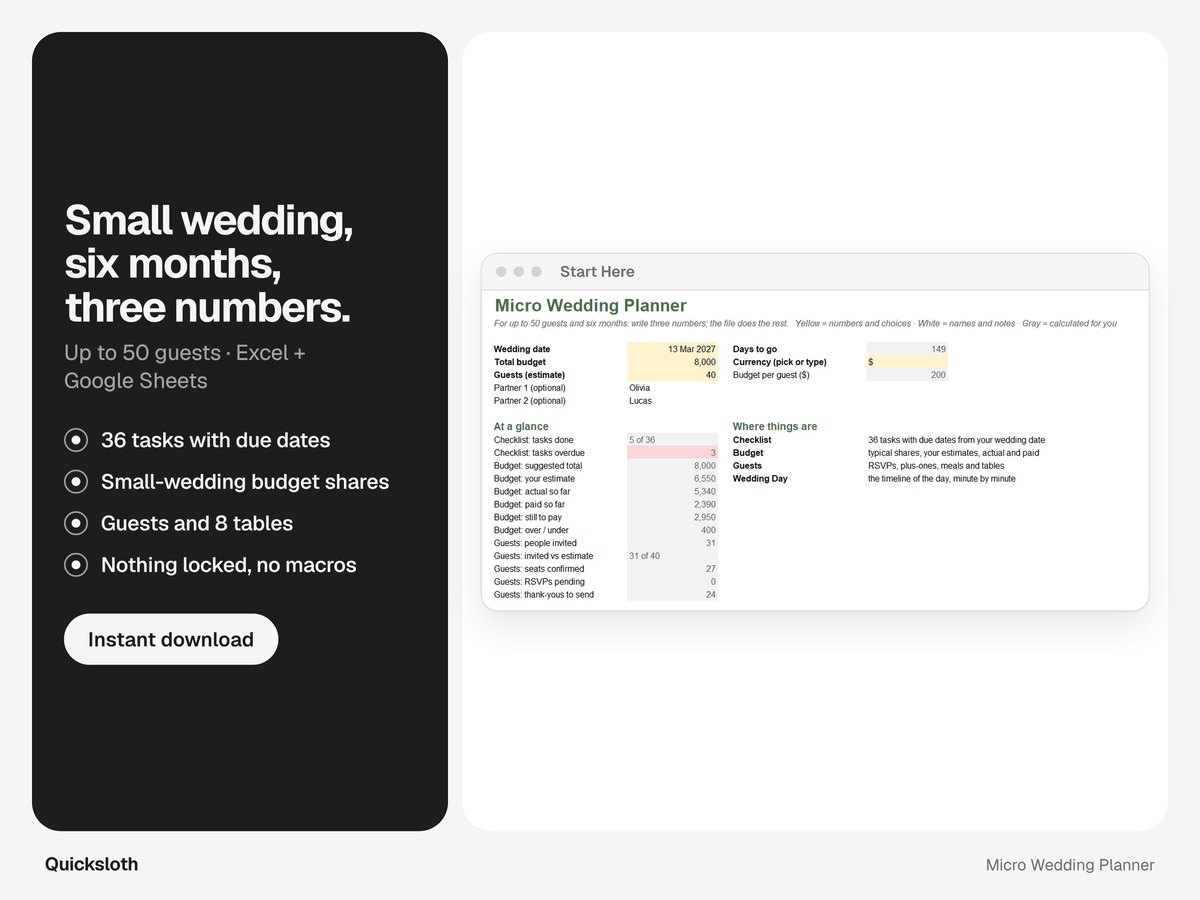Click Guests: people invited value 31
Image resolution: width=1200 pixels, height=900 pixels.
[672, 543]
